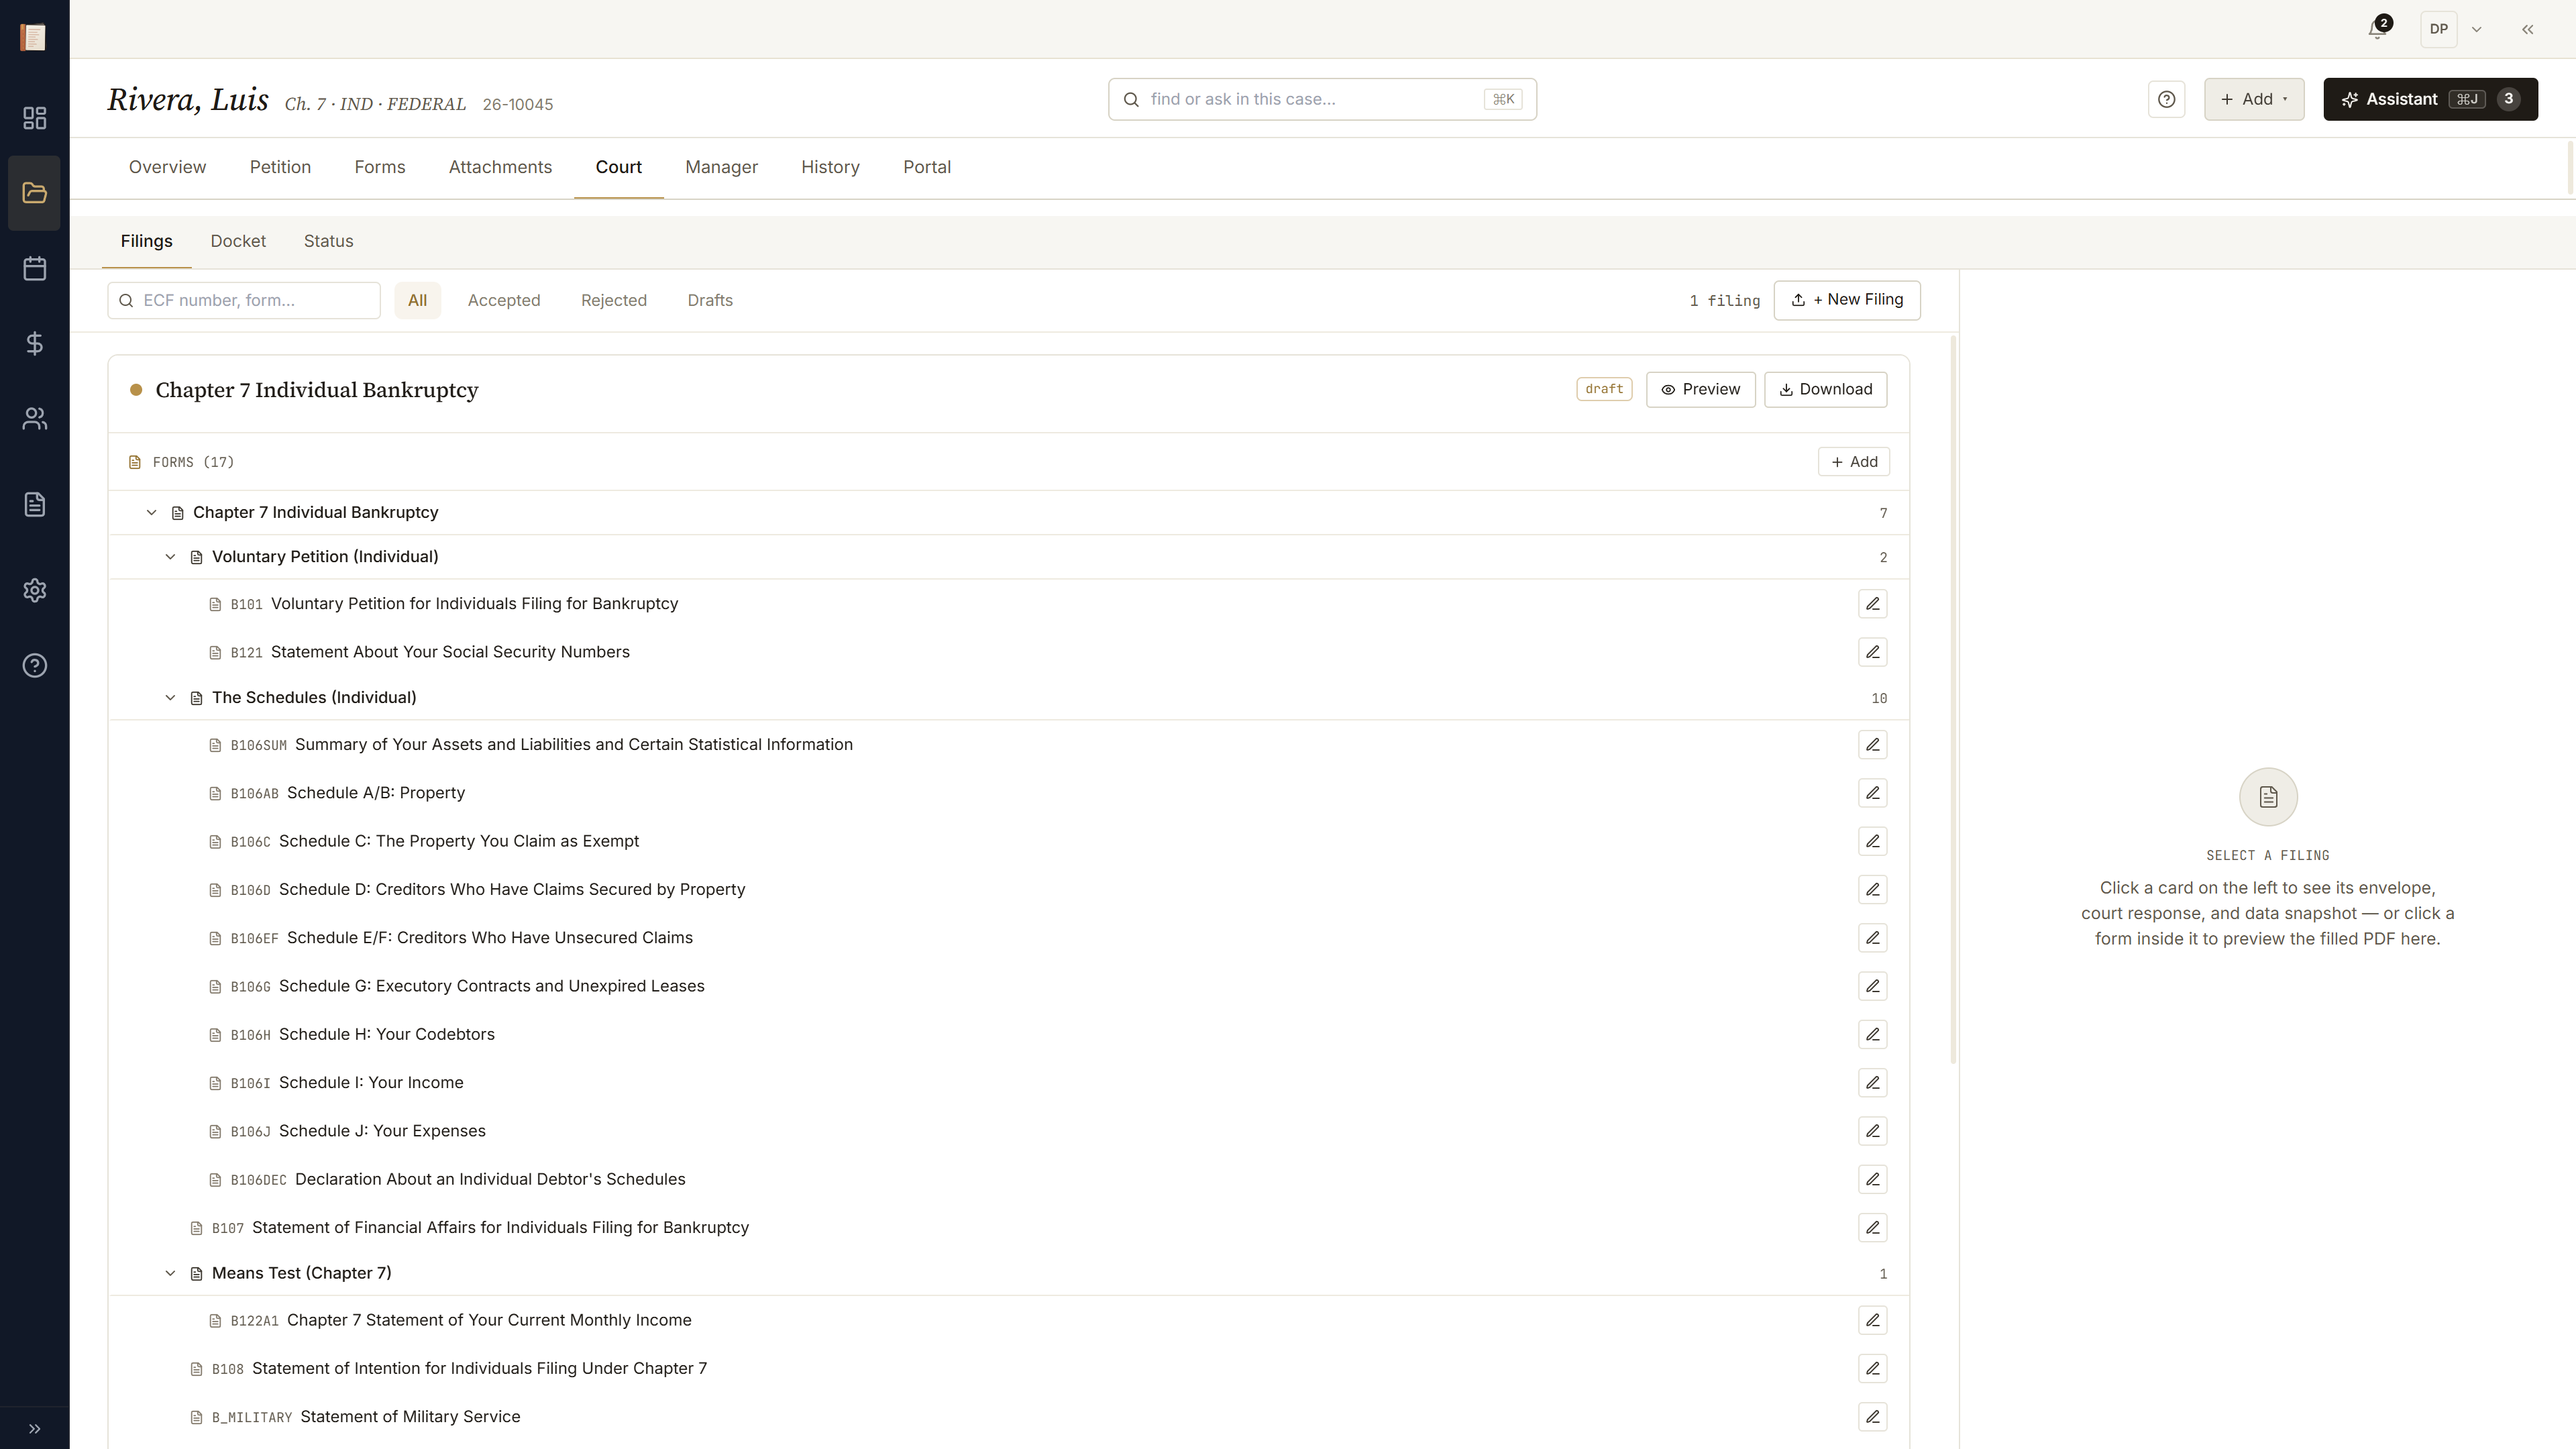Screen dimensions: 2576x1449
Task: Collapse The Schedules (Individual) group
Action: click(x=170, y=698)
